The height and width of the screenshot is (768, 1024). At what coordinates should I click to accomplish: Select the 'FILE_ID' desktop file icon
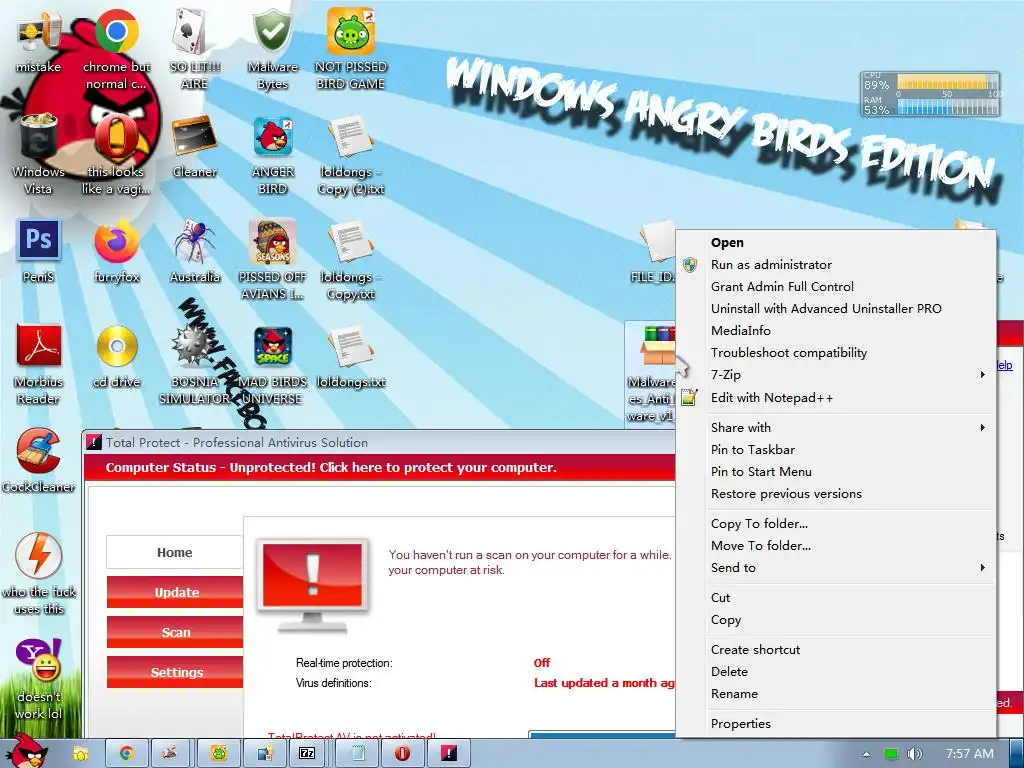[653, 252]
